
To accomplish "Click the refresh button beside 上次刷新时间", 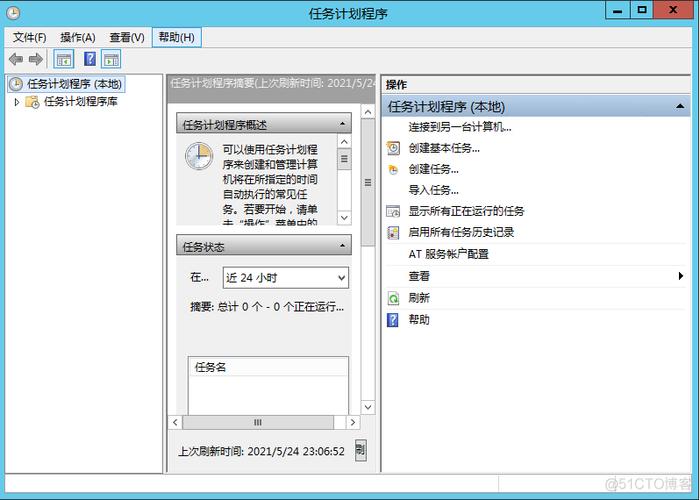I will click(360, 450).
